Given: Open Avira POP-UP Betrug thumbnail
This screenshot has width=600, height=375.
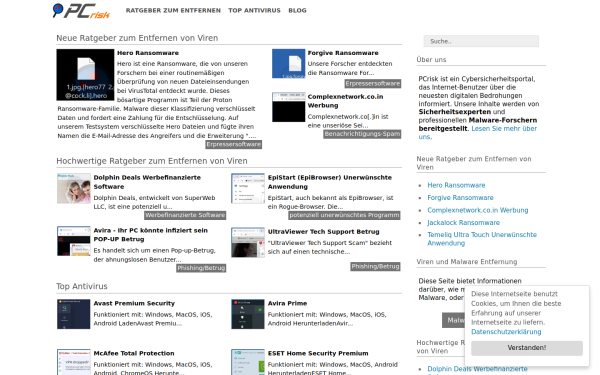Looking at the screenshot, I should (x=73, y=241).
